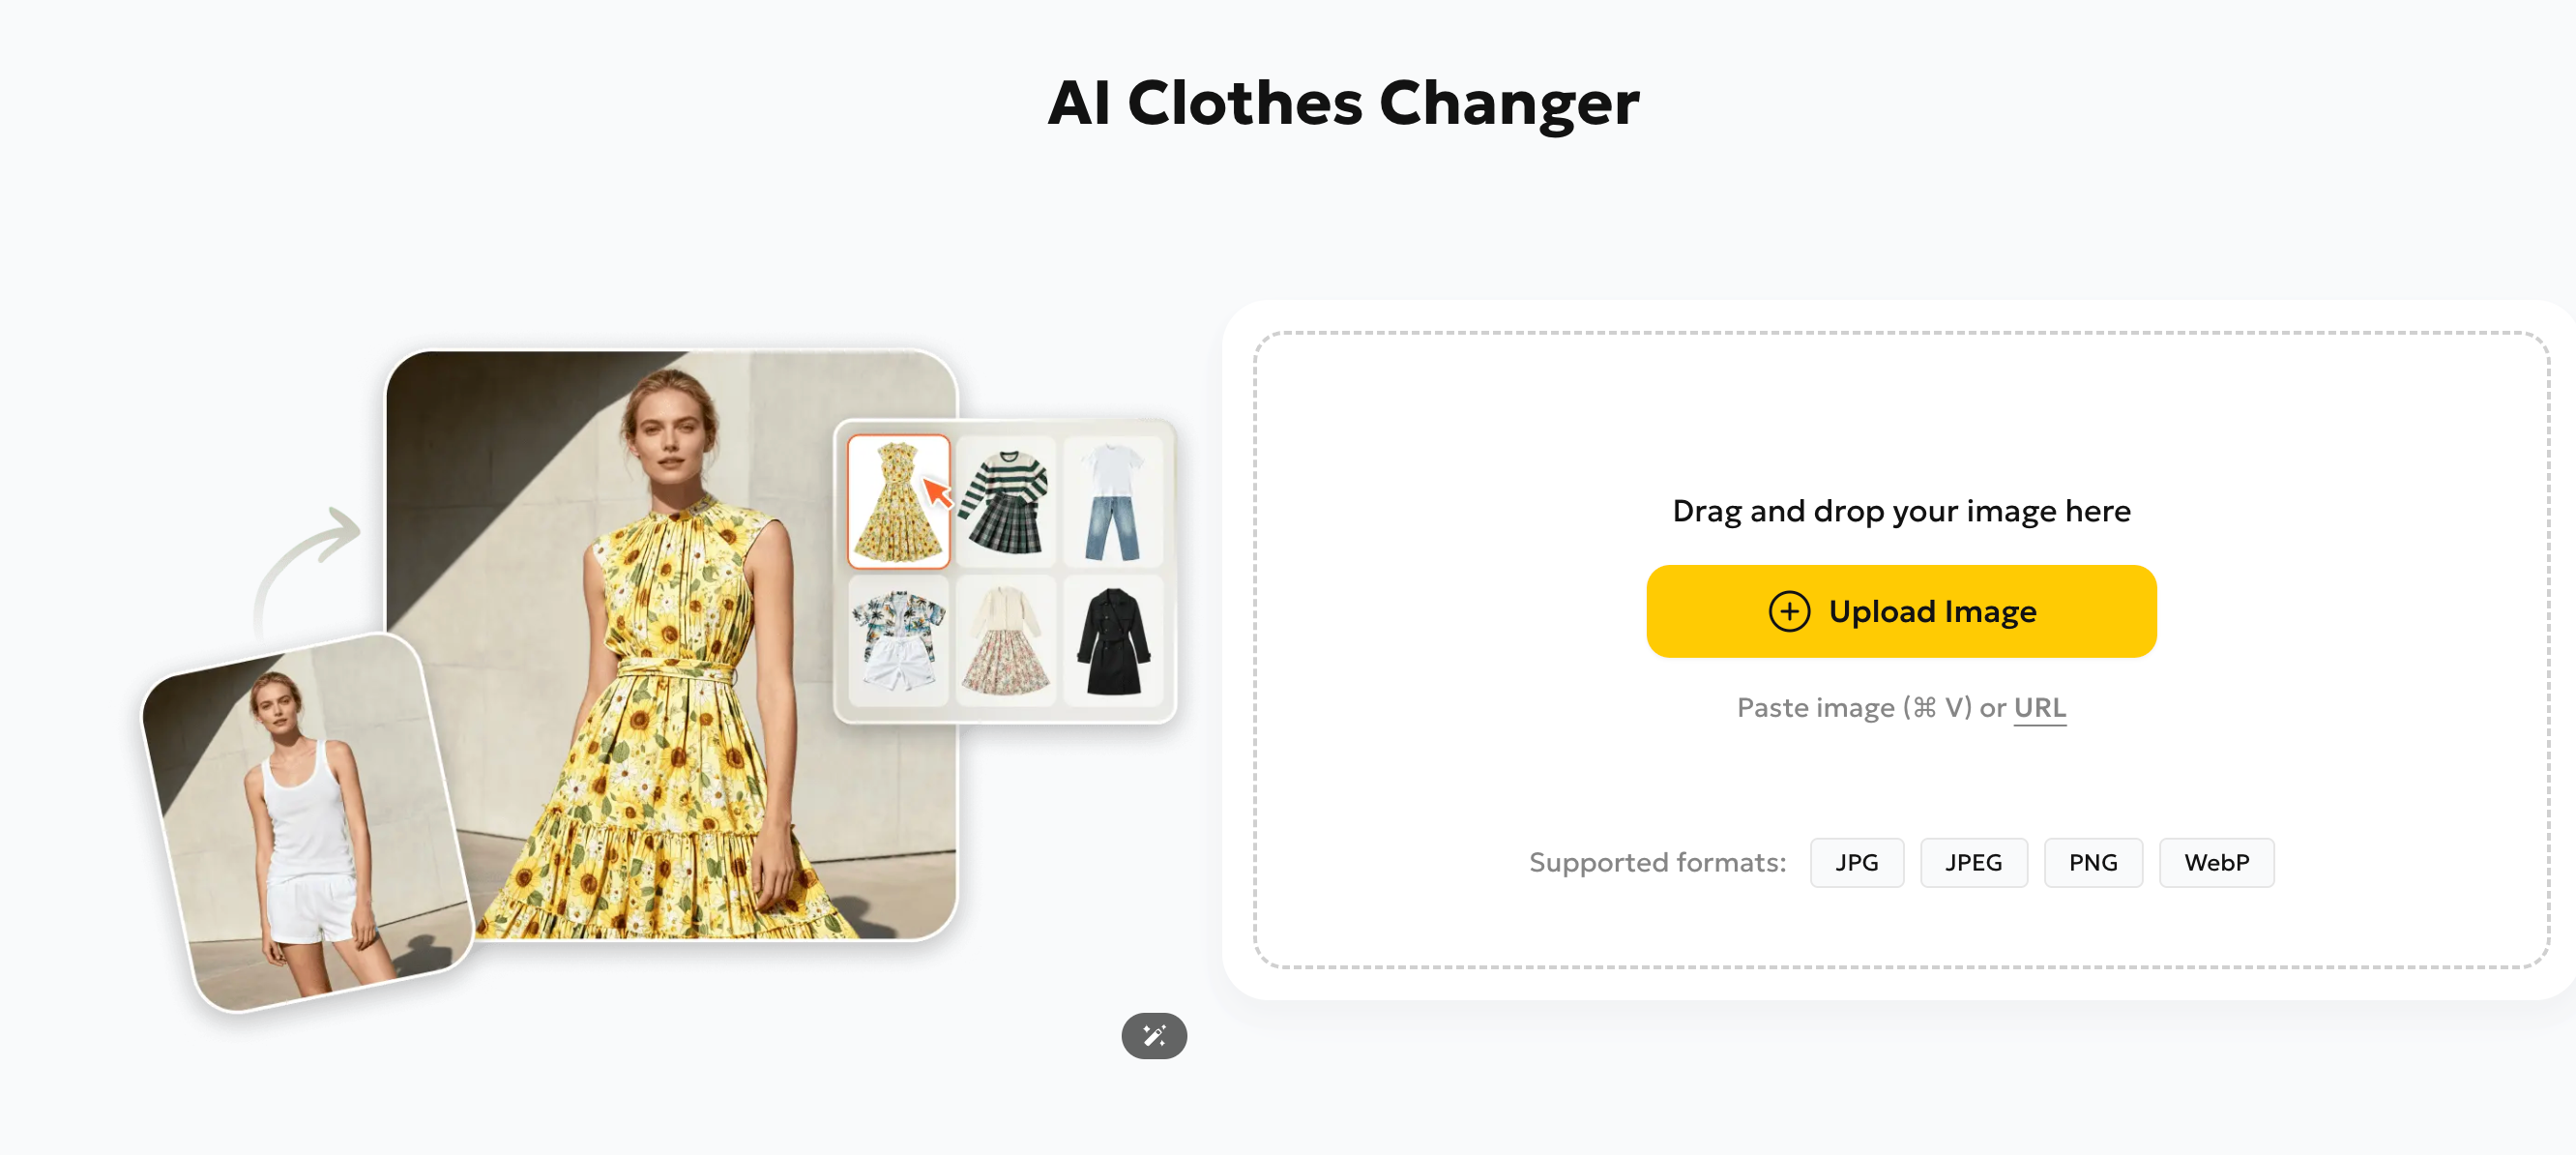The height and width of the screenshot is (1155, 2576).
Task: Click the JPG format tag
Action: click(1856, 862)
